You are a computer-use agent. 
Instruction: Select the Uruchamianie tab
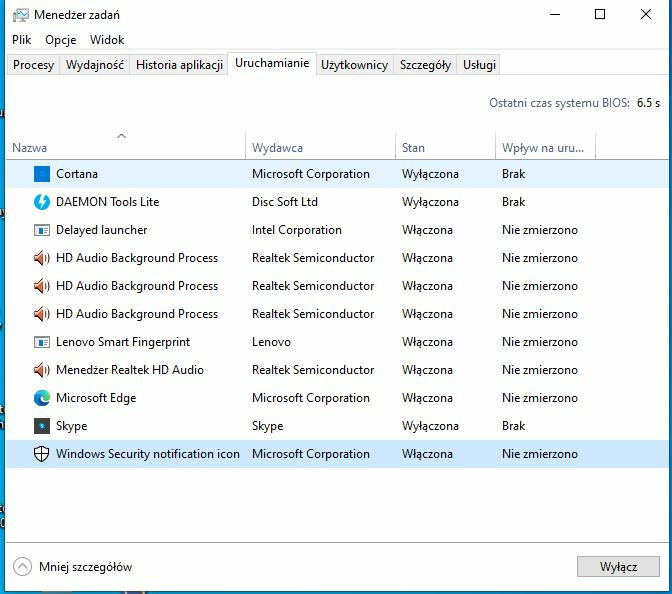click(272, 63)
